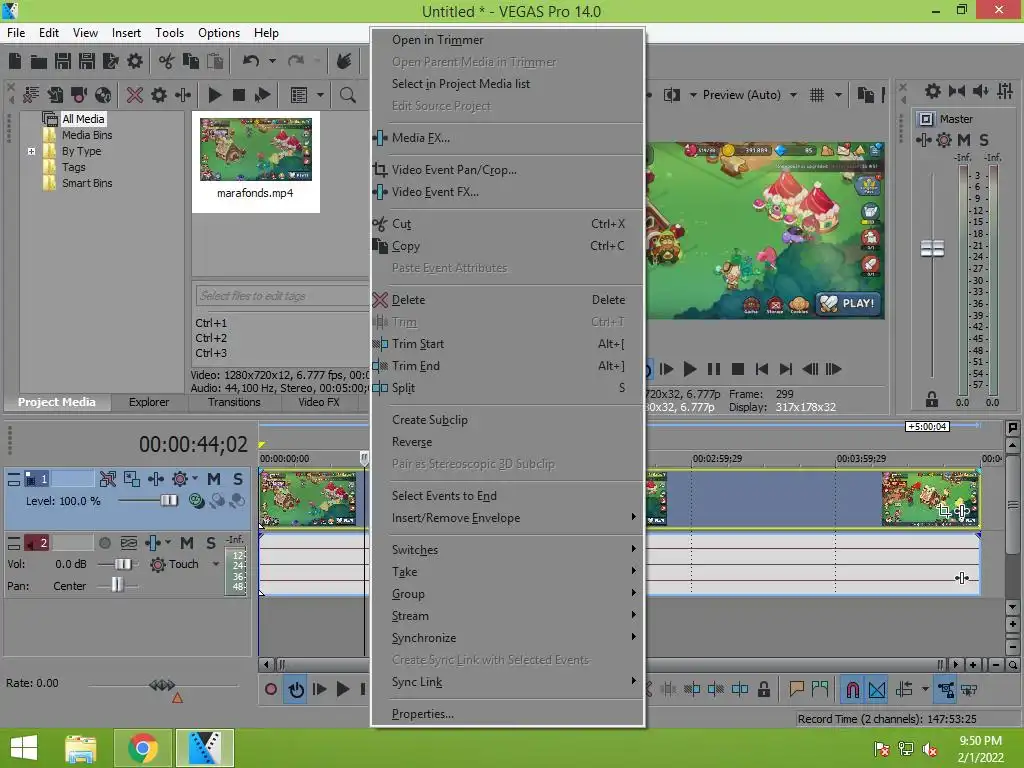
Task: Open Project Properties gear in main toolbar
Action: (x=135, y=61)
